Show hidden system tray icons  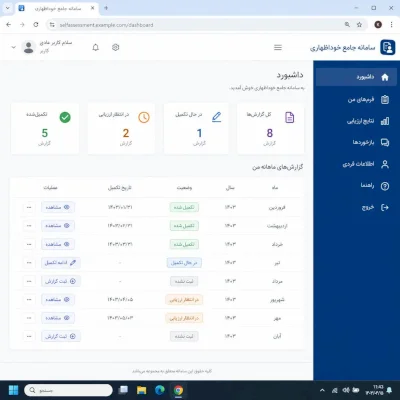point(322,390)
